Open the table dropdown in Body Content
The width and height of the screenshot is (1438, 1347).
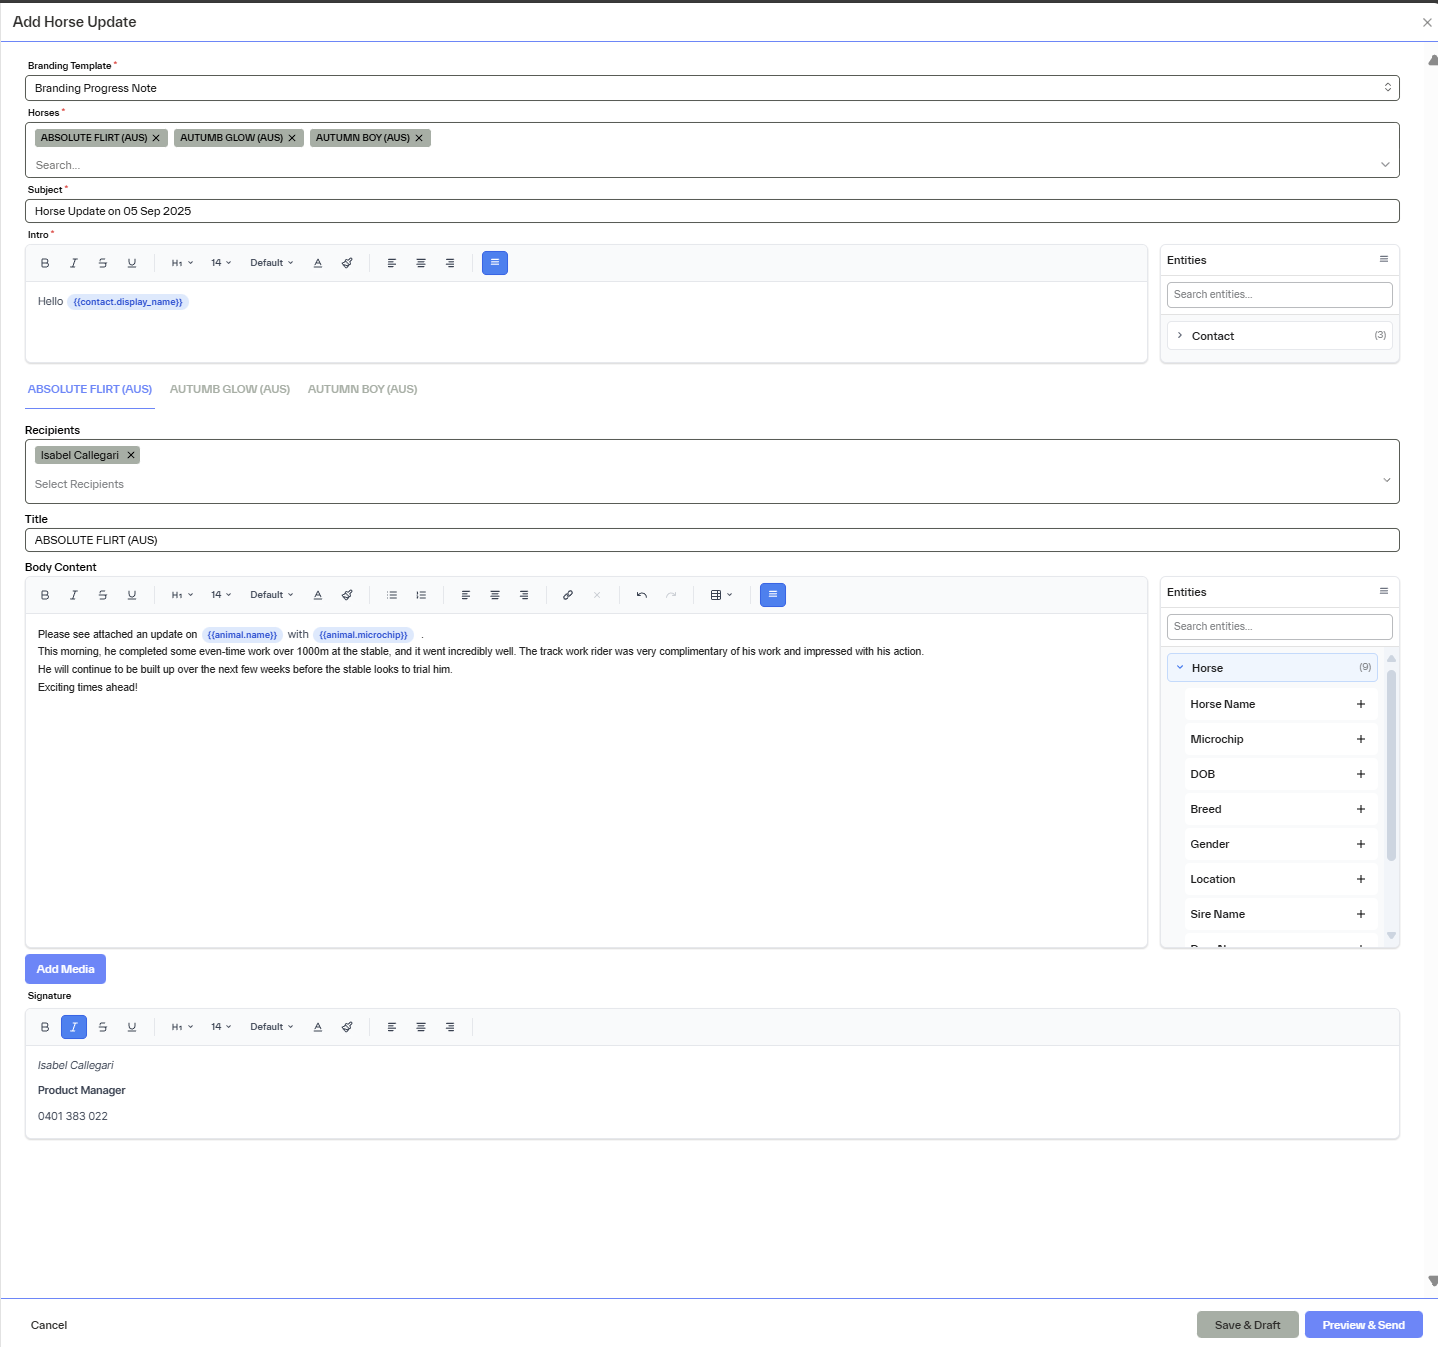click(722, 595)
